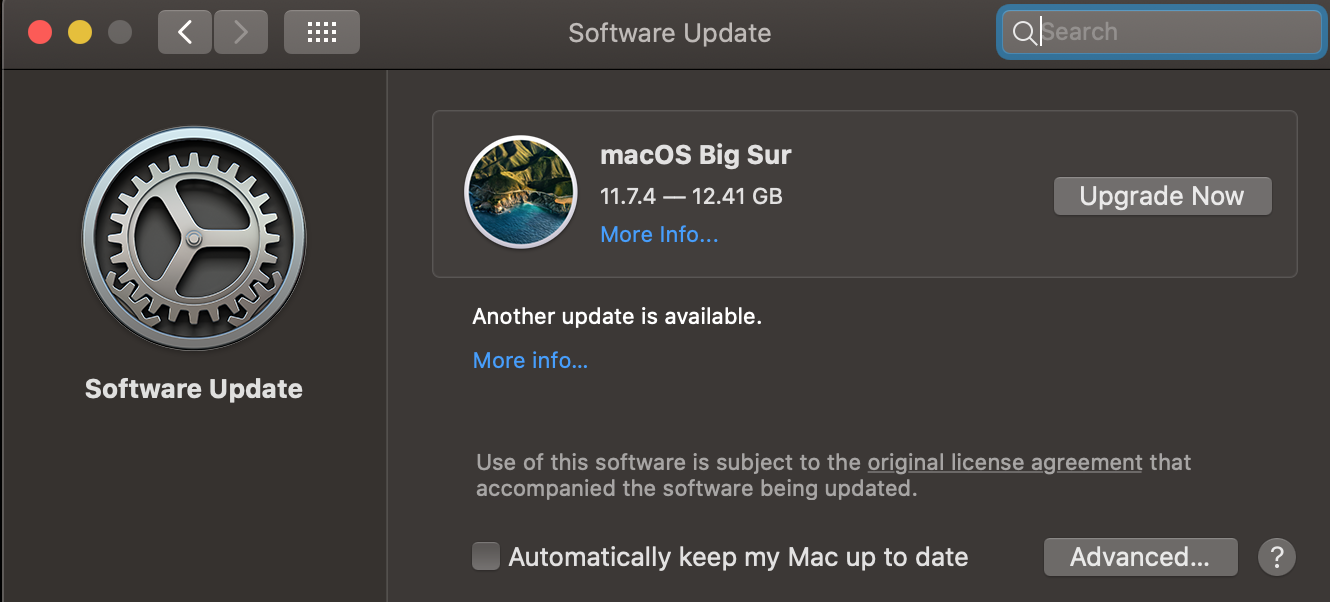Minimize the window with the yellow button

click(x=80, y=32)
